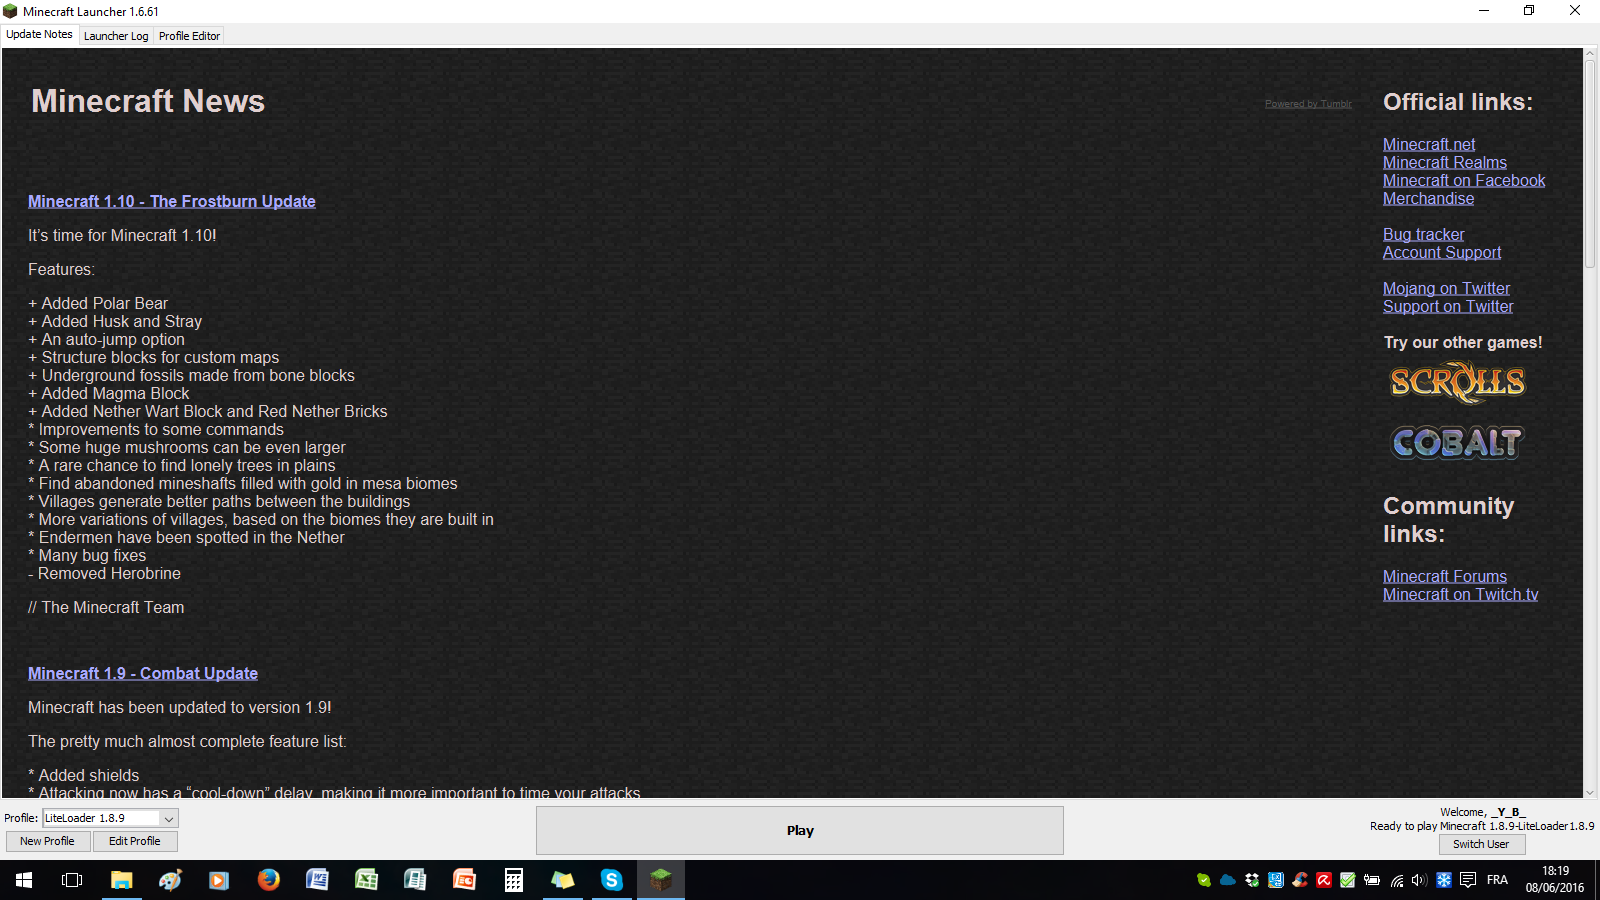This screenshot has height=900, width=1600.
Task: Open Microsoft Word from the taskbar
Action: (317, 880)
